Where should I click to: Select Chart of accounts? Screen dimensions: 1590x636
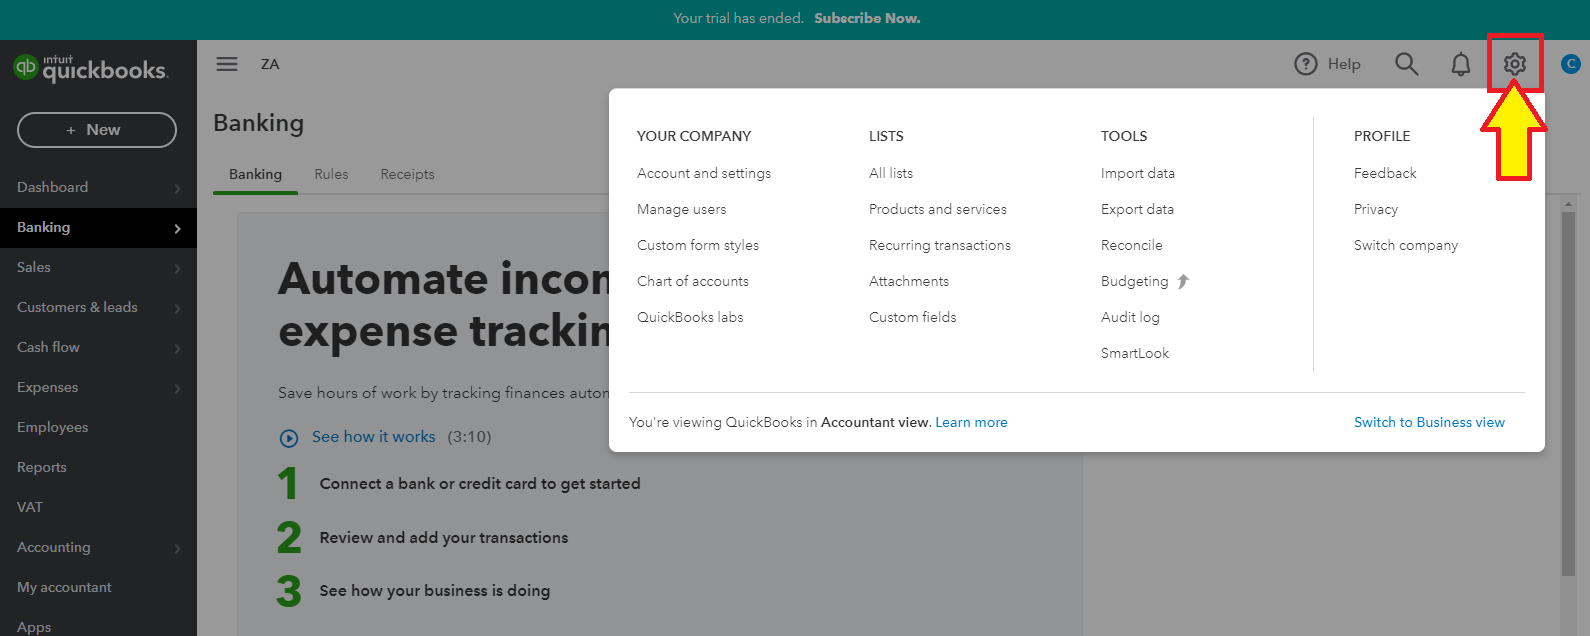point(692,281)
